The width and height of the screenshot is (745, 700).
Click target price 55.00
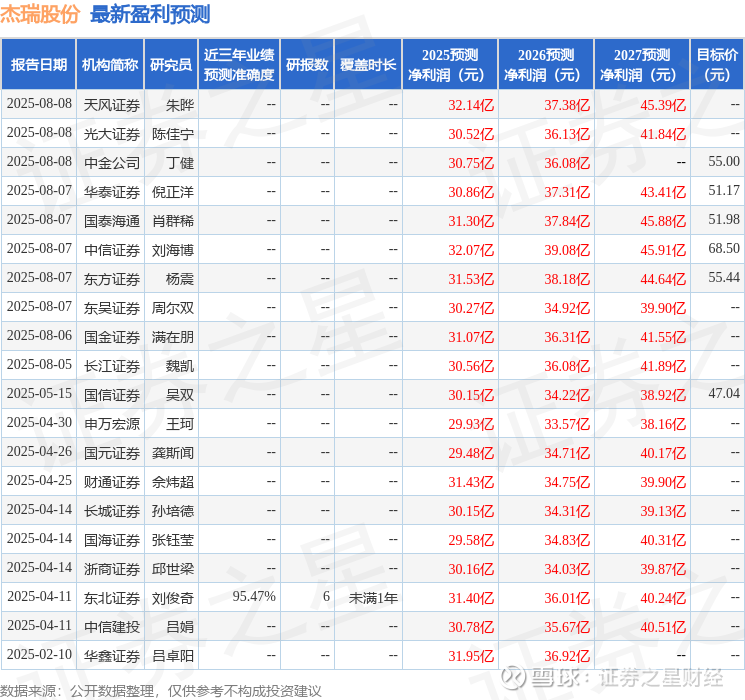tap(724, 162)
